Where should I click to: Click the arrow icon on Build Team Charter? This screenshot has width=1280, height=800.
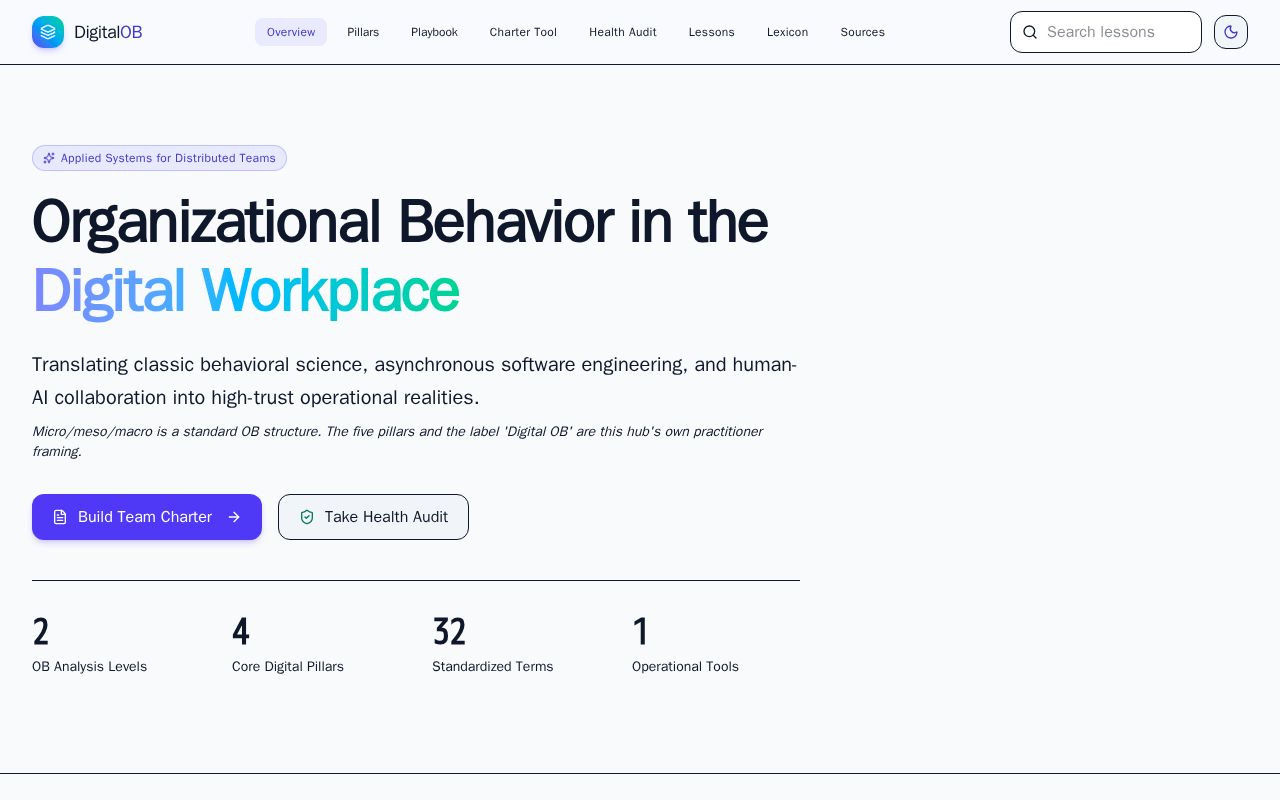[234, 517]
